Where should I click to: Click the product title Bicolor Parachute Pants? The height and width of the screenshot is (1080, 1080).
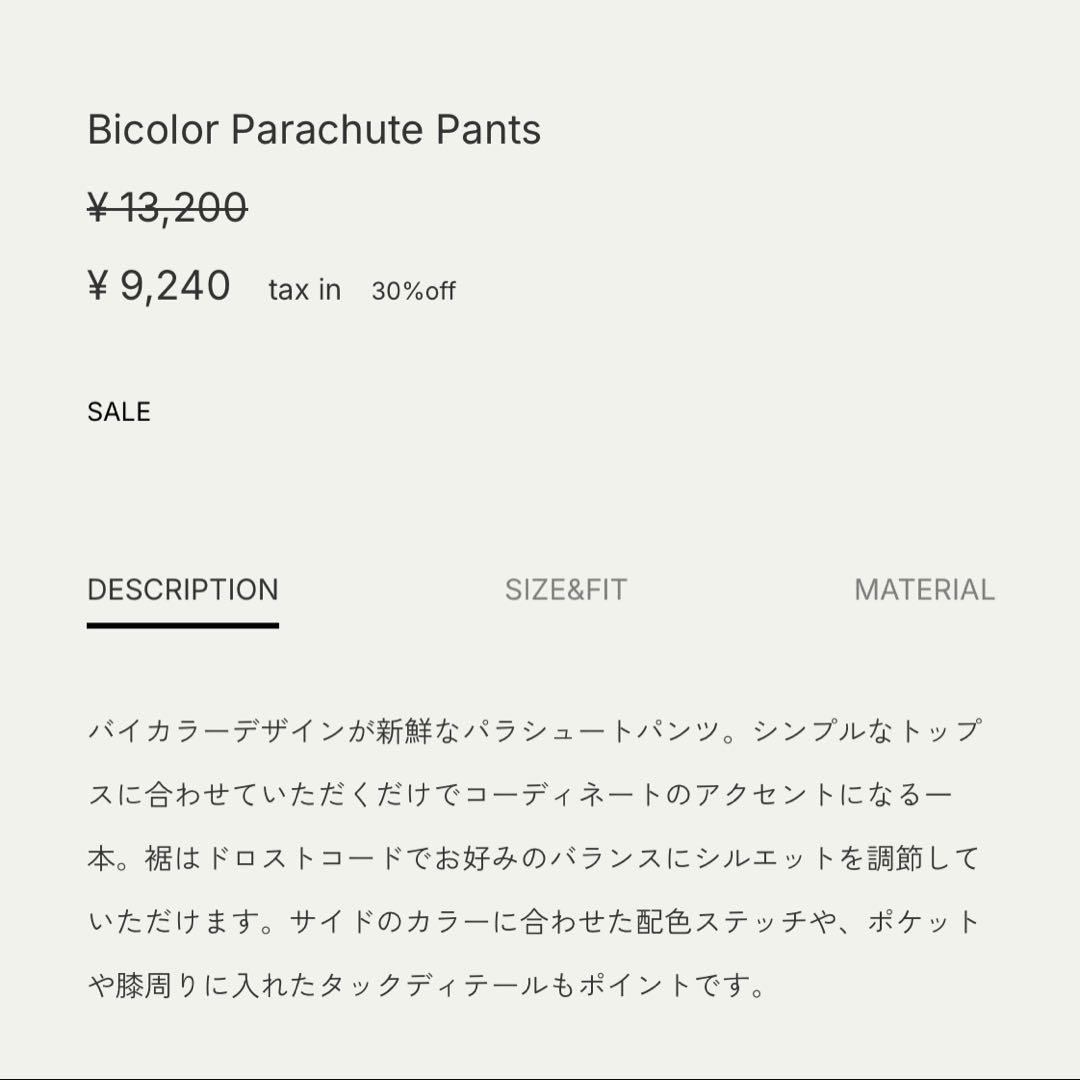(x=313, y=130)
